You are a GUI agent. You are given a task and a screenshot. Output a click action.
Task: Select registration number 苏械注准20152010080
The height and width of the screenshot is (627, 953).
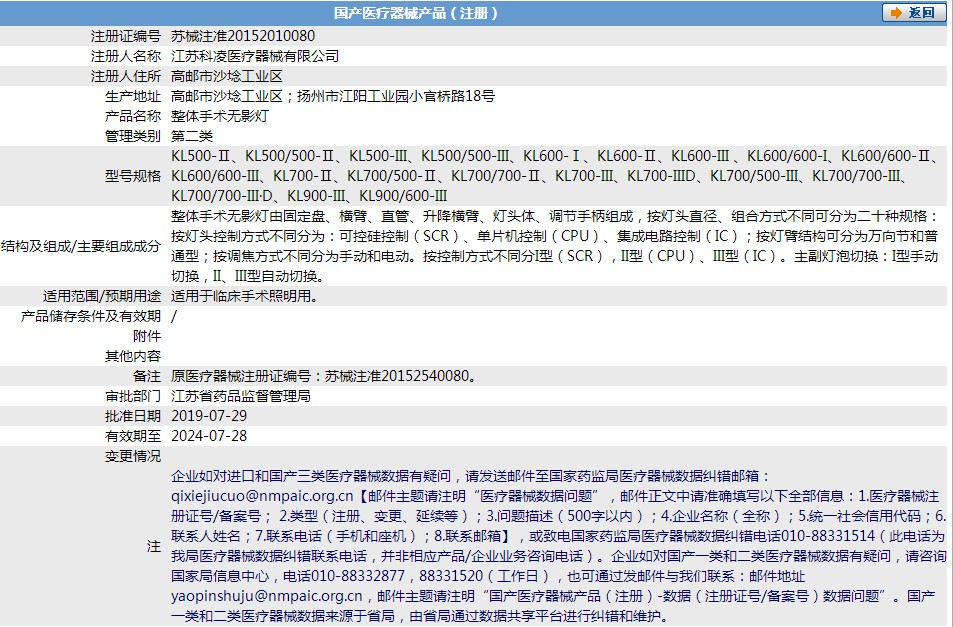[x=243, y=36]
